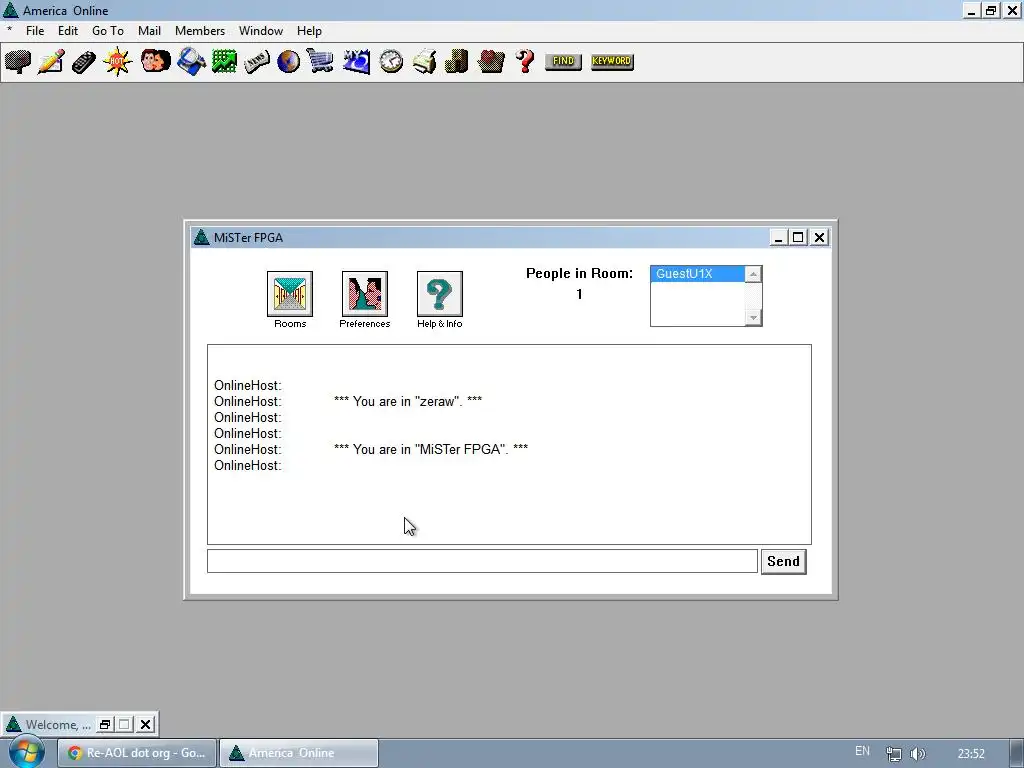Click the chat message input field
Viewport: 1024px width, 768px height.
[482, 561]
